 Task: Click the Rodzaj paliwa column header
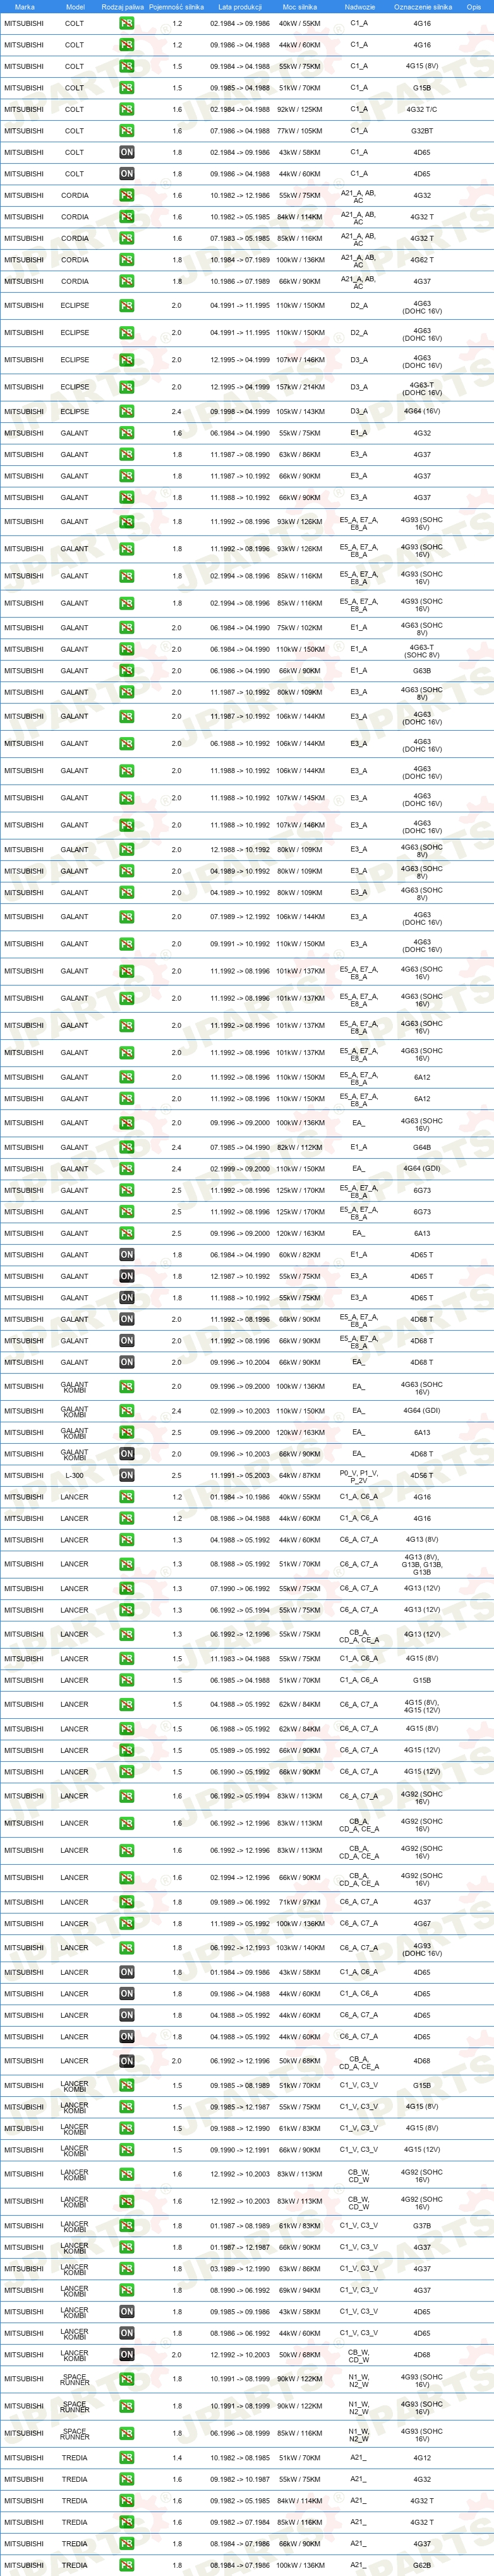pos(123,7)
